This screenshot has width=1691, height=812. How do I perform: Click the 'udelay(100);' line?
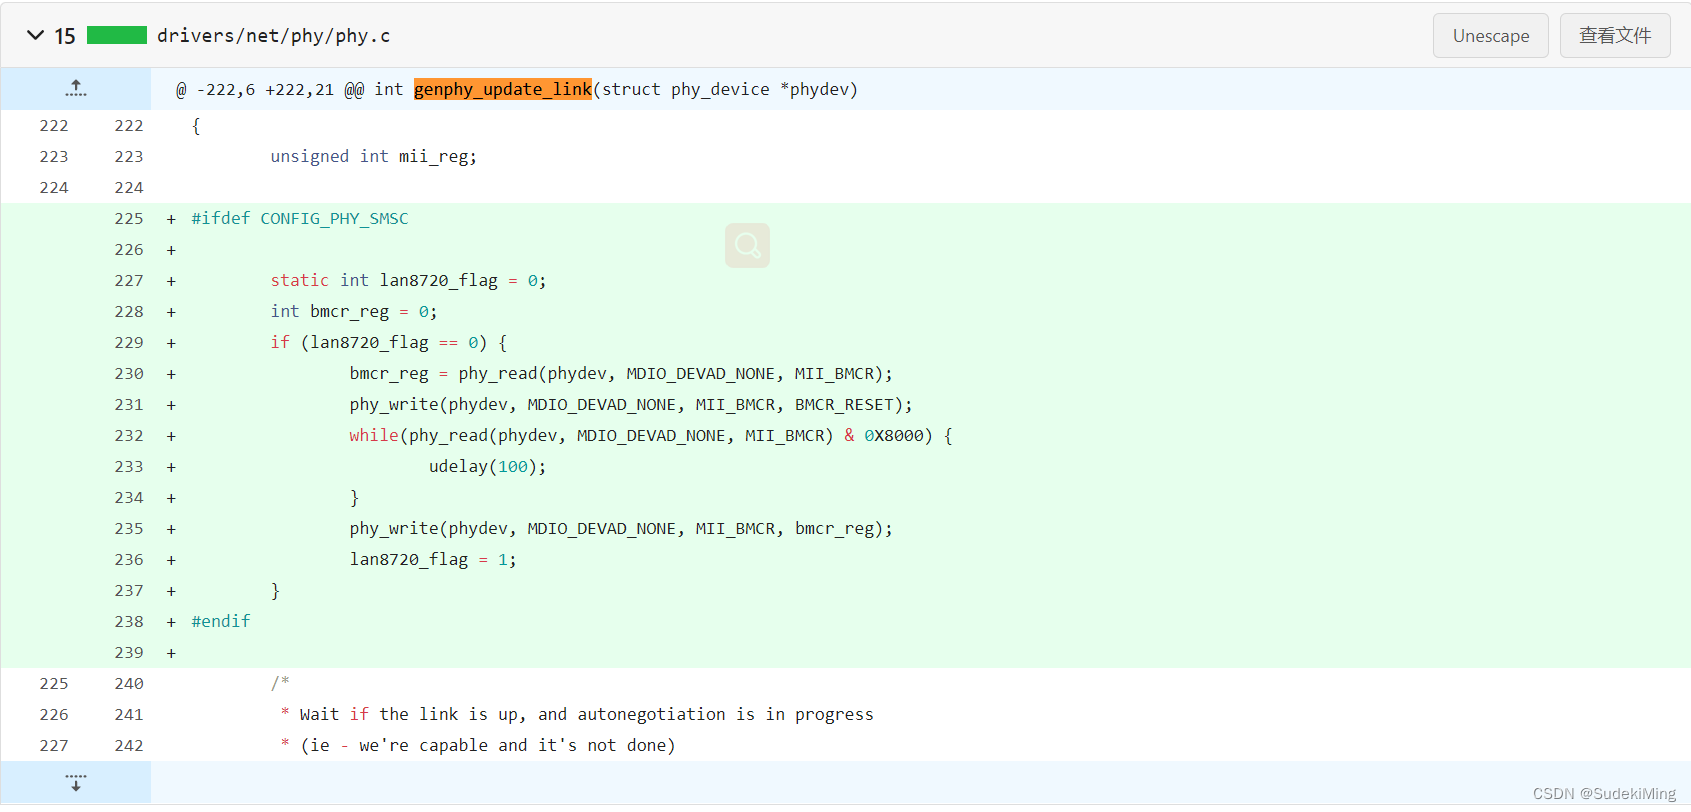pyautogui.click(x=488, y=466)
